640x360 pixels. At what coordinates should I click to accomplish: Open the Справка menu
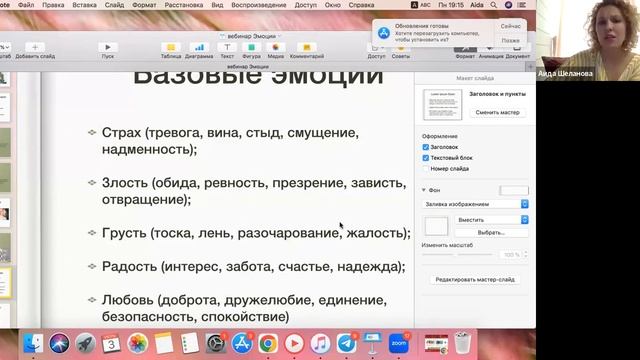pyautogui.click(x=361, y=5)
